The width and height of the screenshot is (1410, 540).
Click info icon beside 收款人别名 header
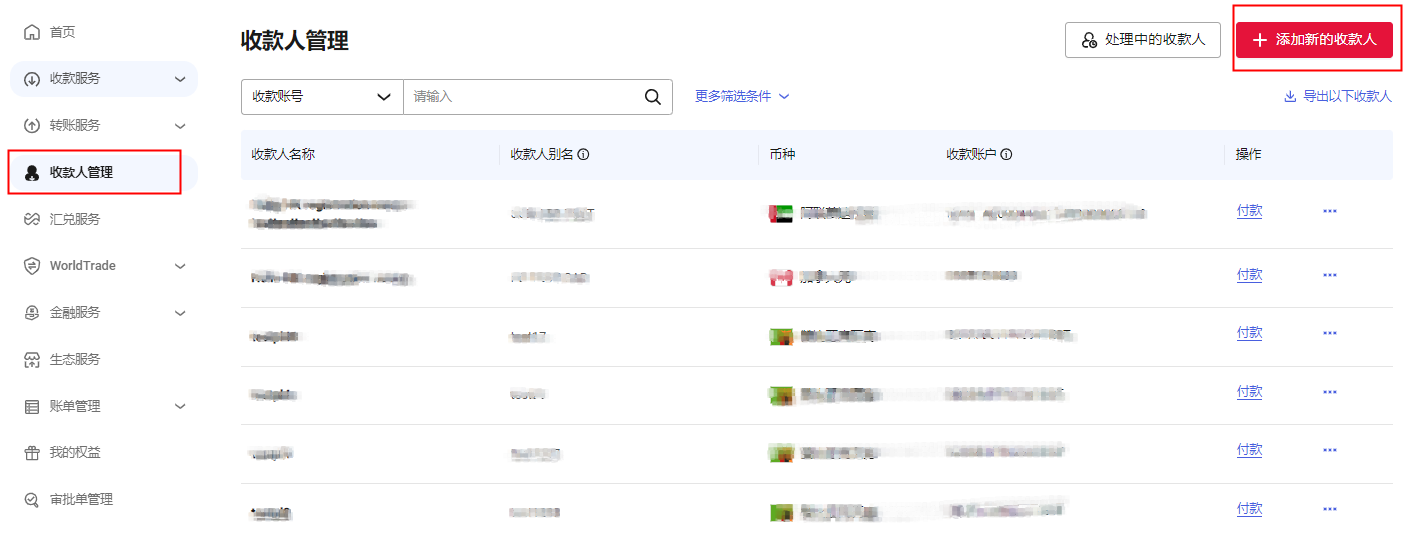click(583, 155)
